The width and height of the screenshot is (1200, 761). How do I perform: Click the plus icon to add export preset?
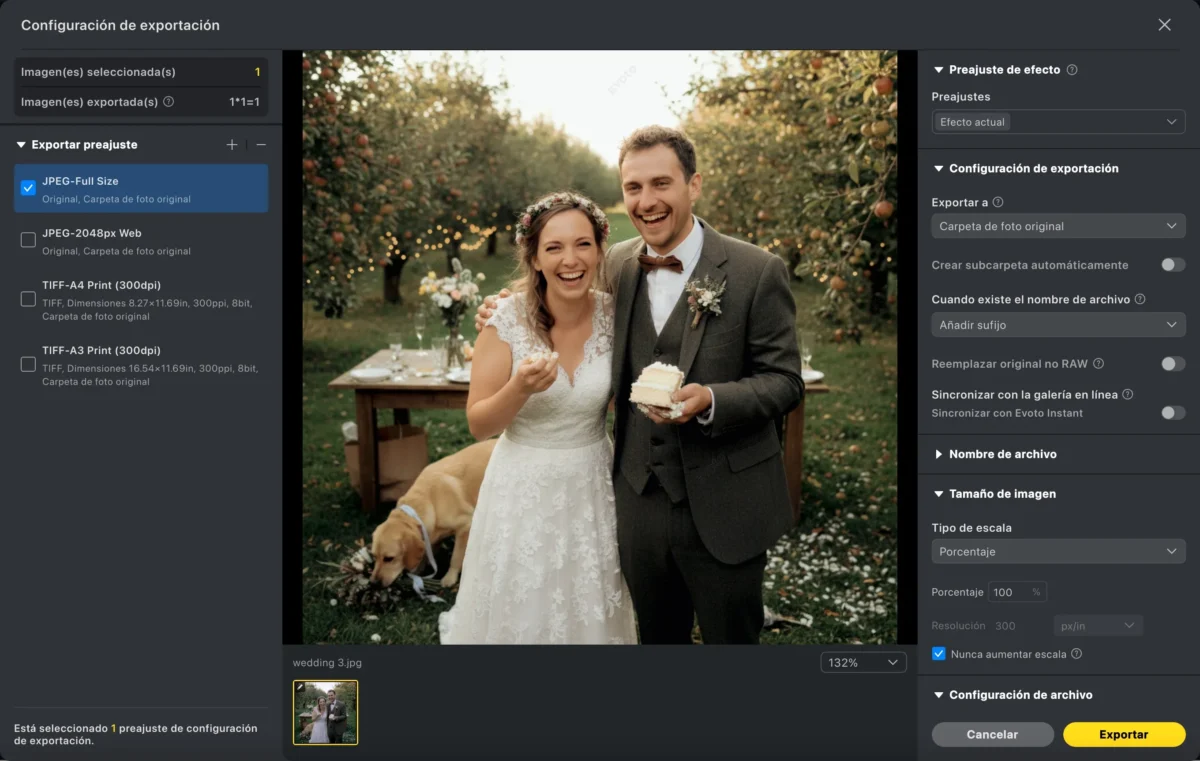click(x=232, y=145)
